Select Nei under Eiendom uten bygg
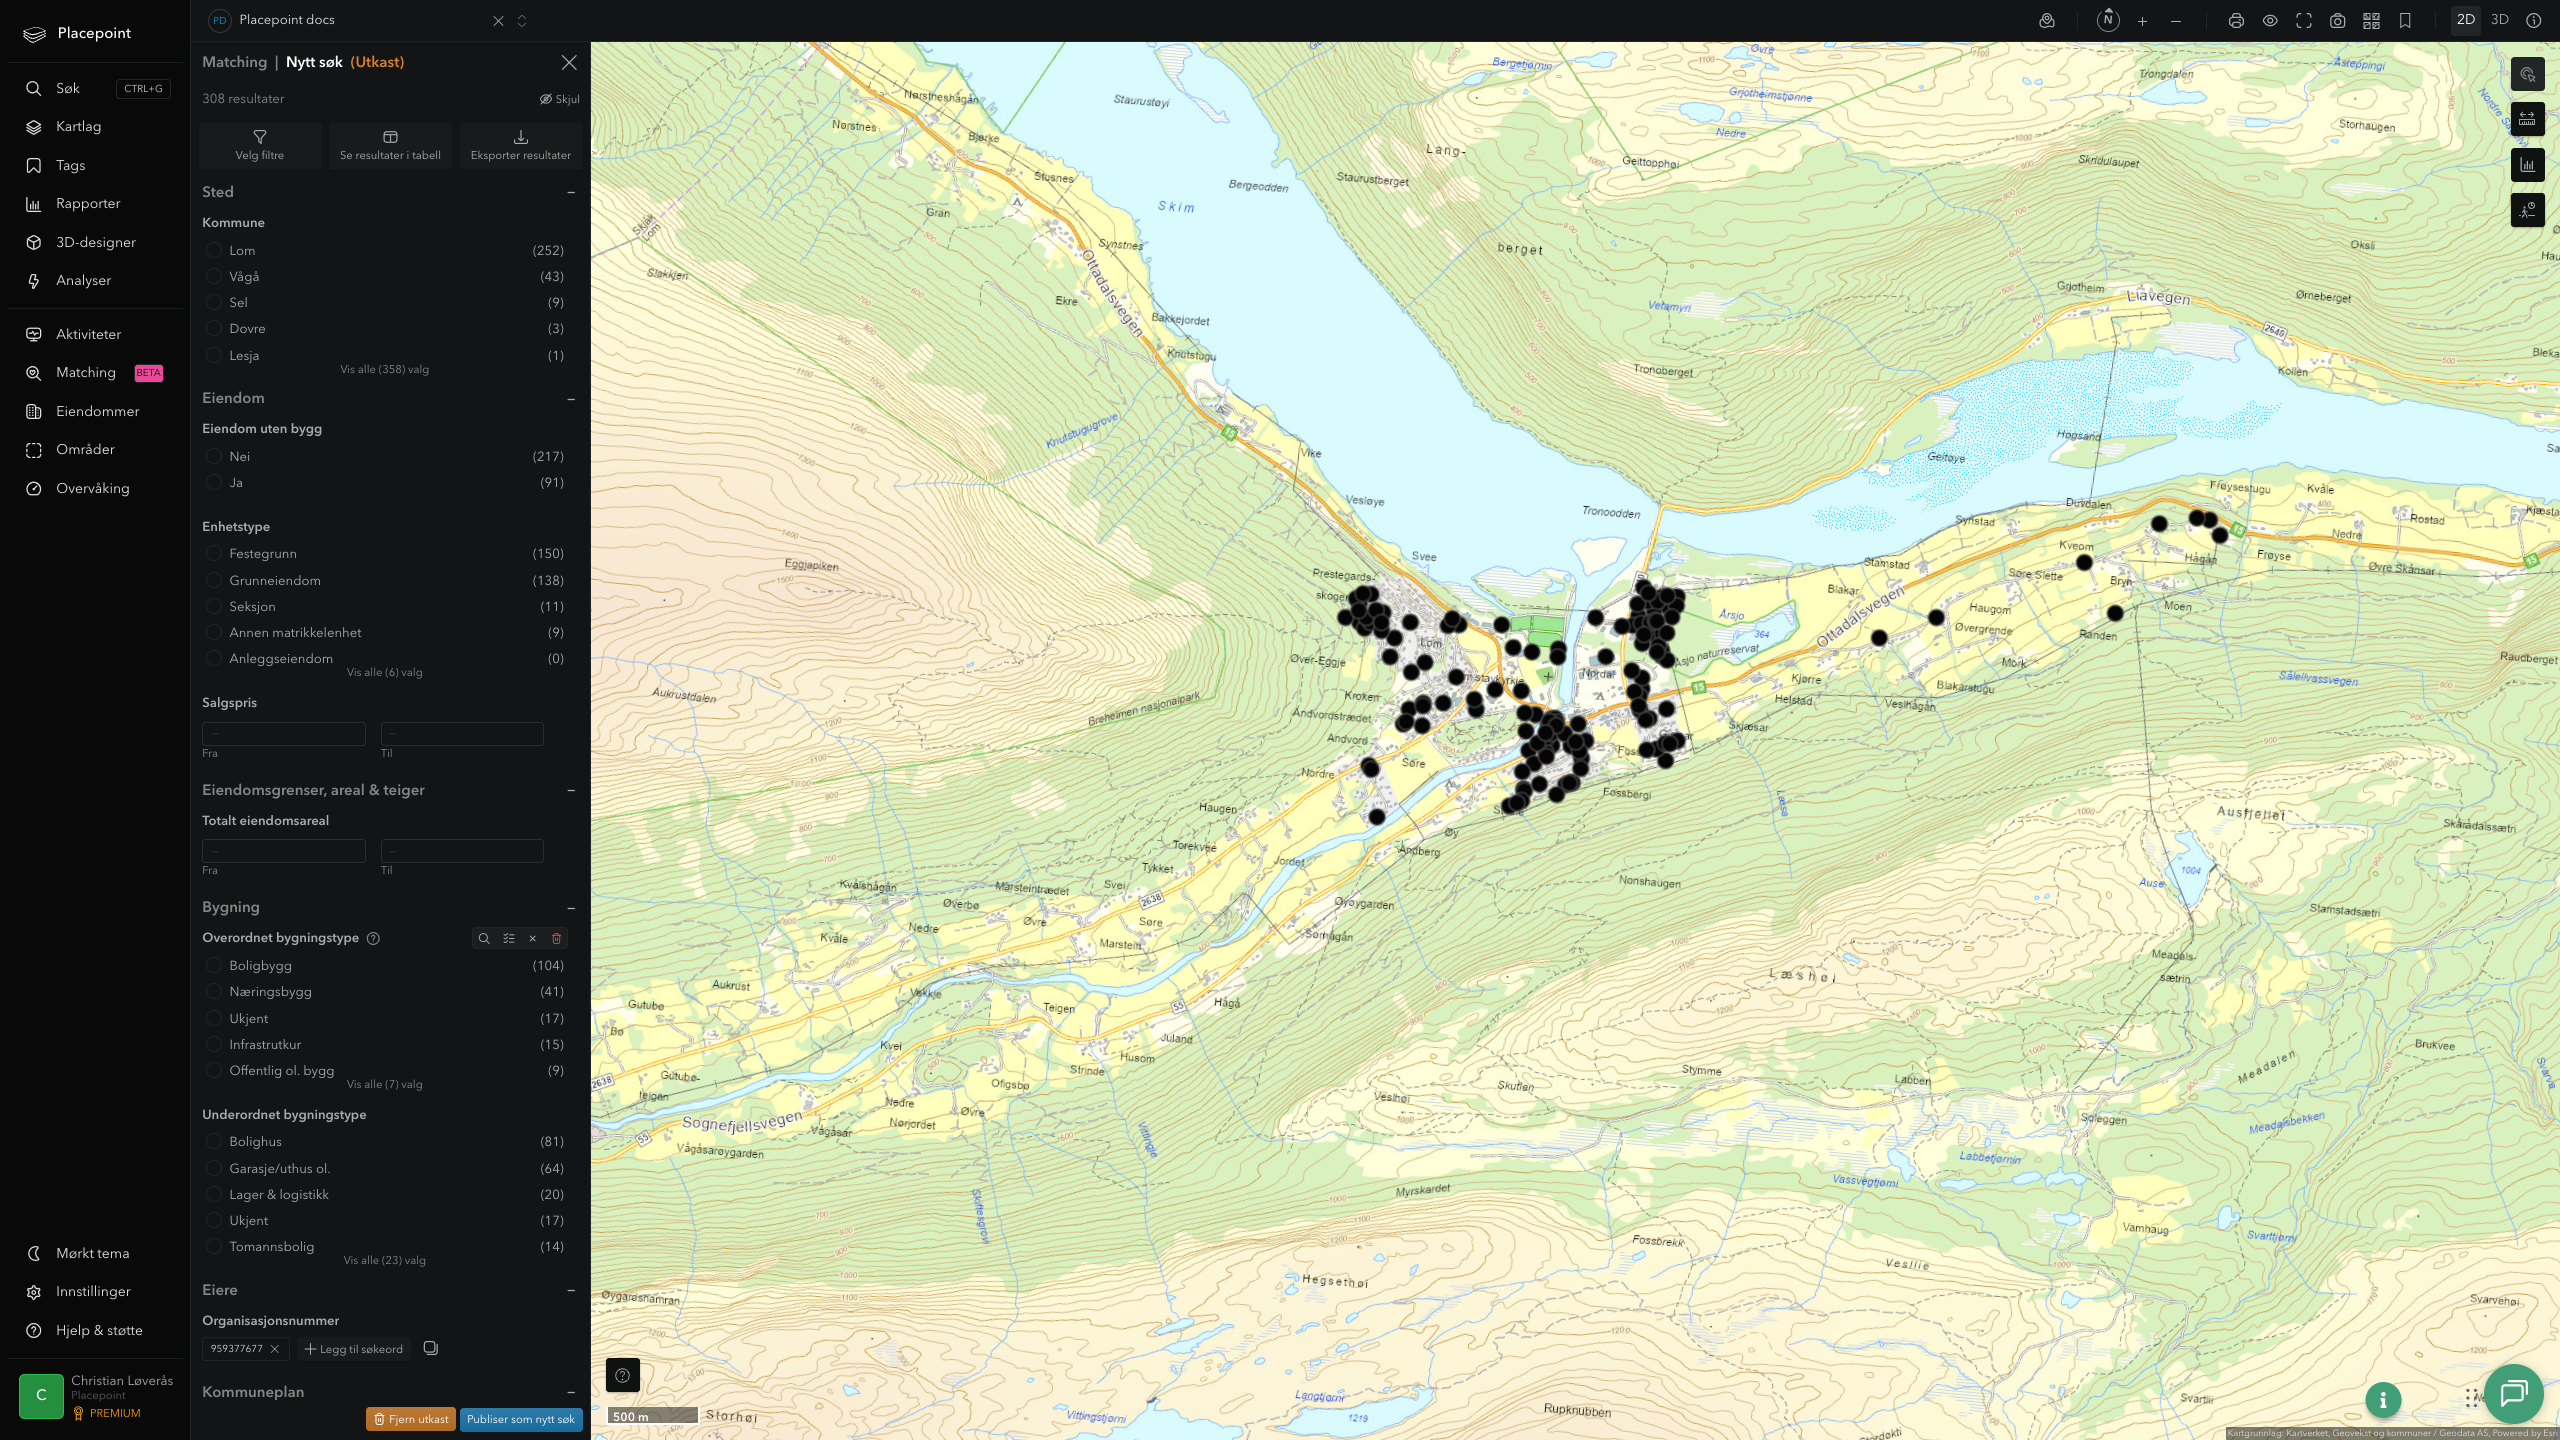The image size is (2560, 1440). 213,456
